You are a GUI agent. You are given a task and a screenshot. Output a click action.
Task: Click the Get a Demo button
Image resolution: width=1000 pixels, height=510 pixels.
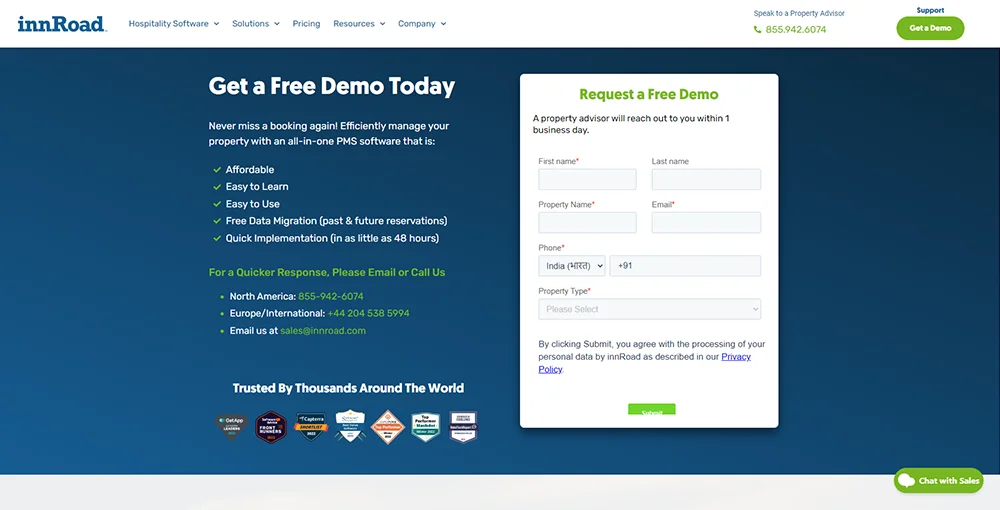930,28
